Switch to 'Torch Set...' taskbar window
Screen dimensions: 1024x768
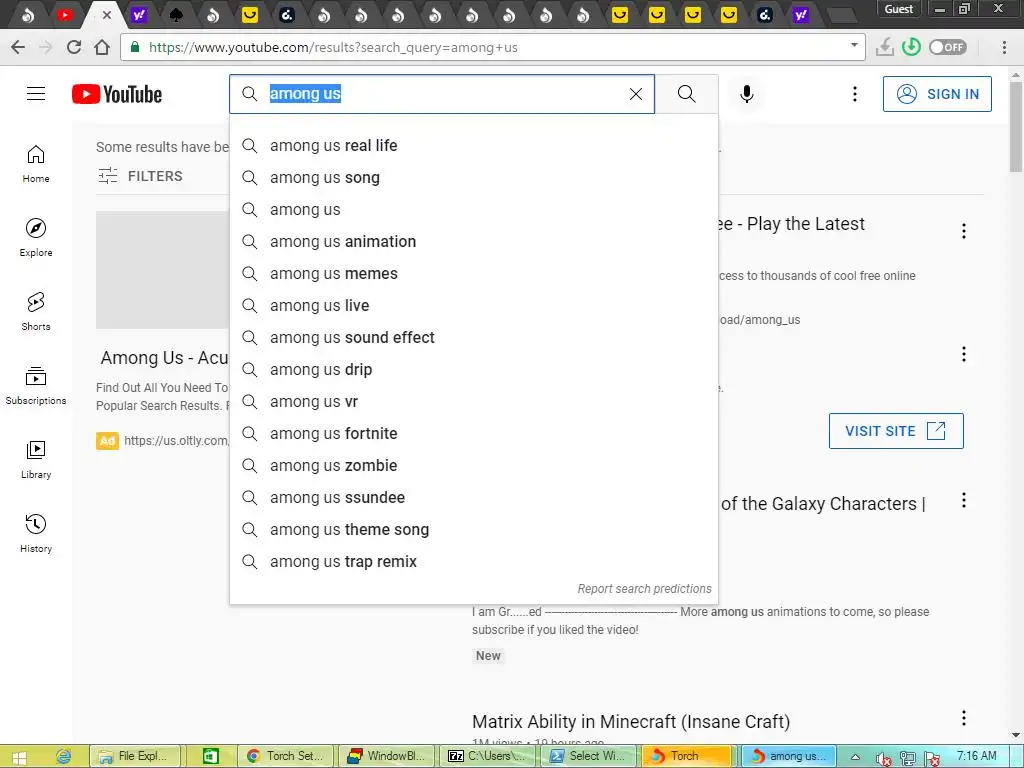[285, 756]
